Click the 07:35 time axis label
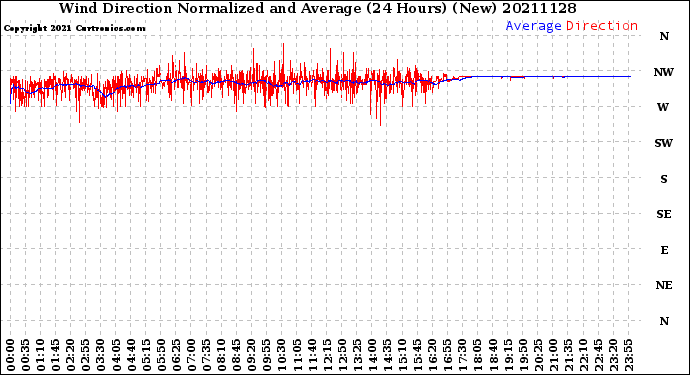The image size is (690, 375). click(206, 356)
